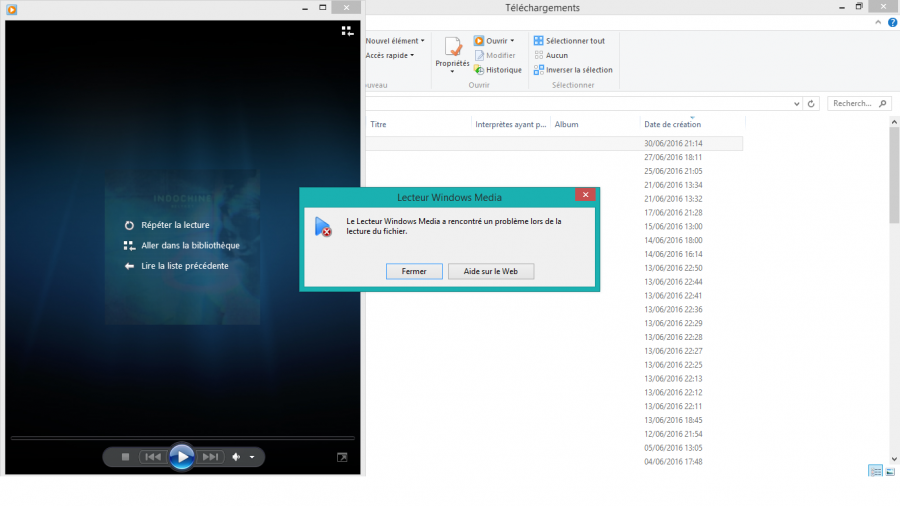Stop playback in the media player
900x506 pixels.
coord(125,457)
